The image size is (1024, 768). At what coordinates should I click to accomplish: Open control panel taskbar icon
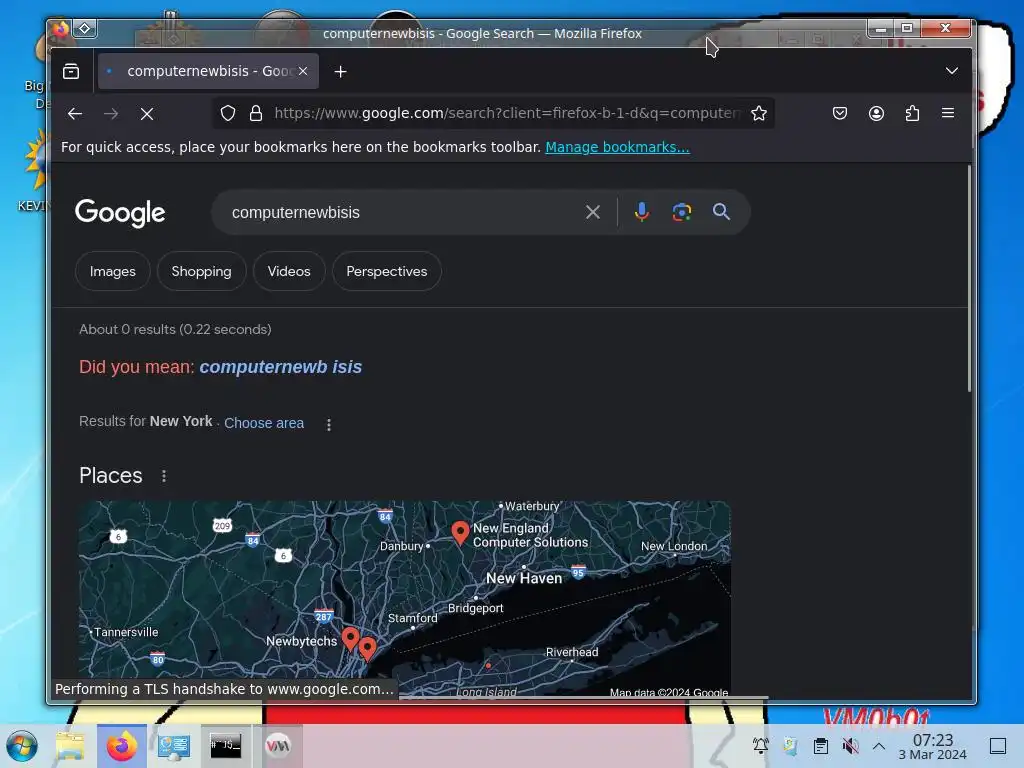(174, 746)
